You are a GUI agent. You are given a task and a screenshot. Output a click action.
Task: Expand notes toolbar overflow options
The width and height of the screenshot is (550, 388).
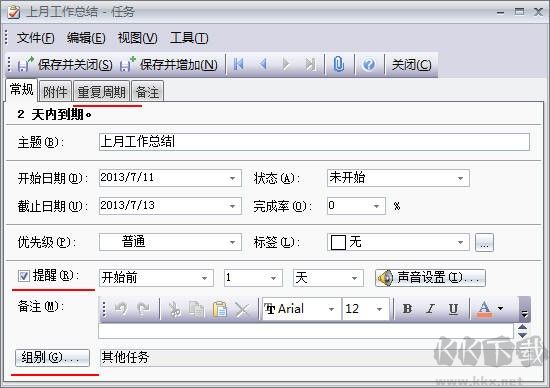click(524, 309)
